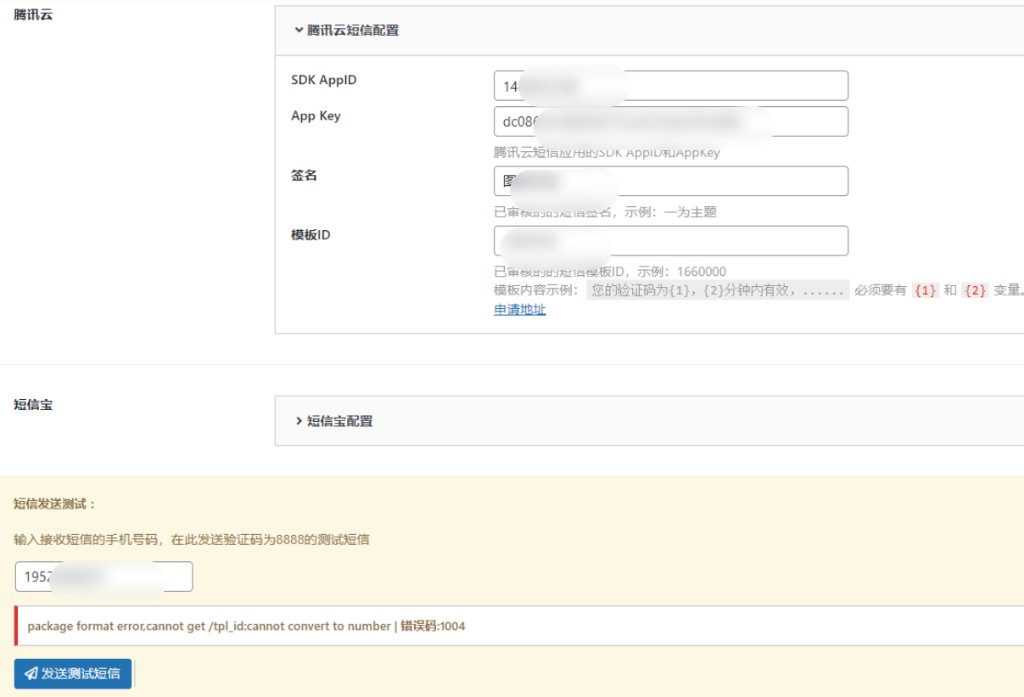Click the SDK AppID input field
The width and height of the screenshot is (1024, 697).
point(671,86)
